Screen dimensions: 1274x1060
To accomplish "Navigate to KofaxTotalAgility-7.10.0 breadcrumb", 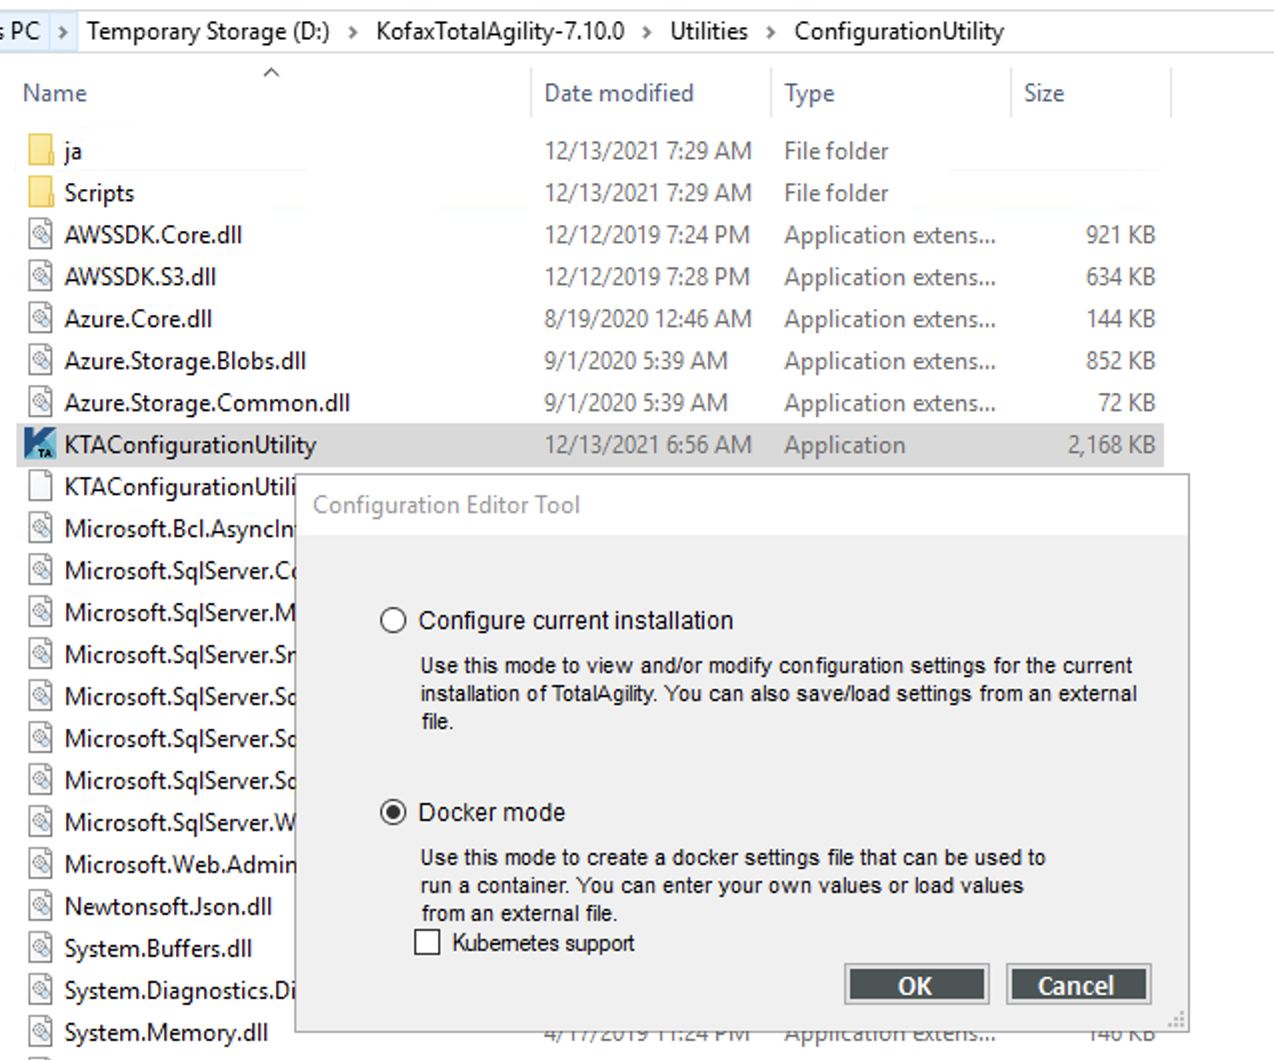I will tap(500, 32).
